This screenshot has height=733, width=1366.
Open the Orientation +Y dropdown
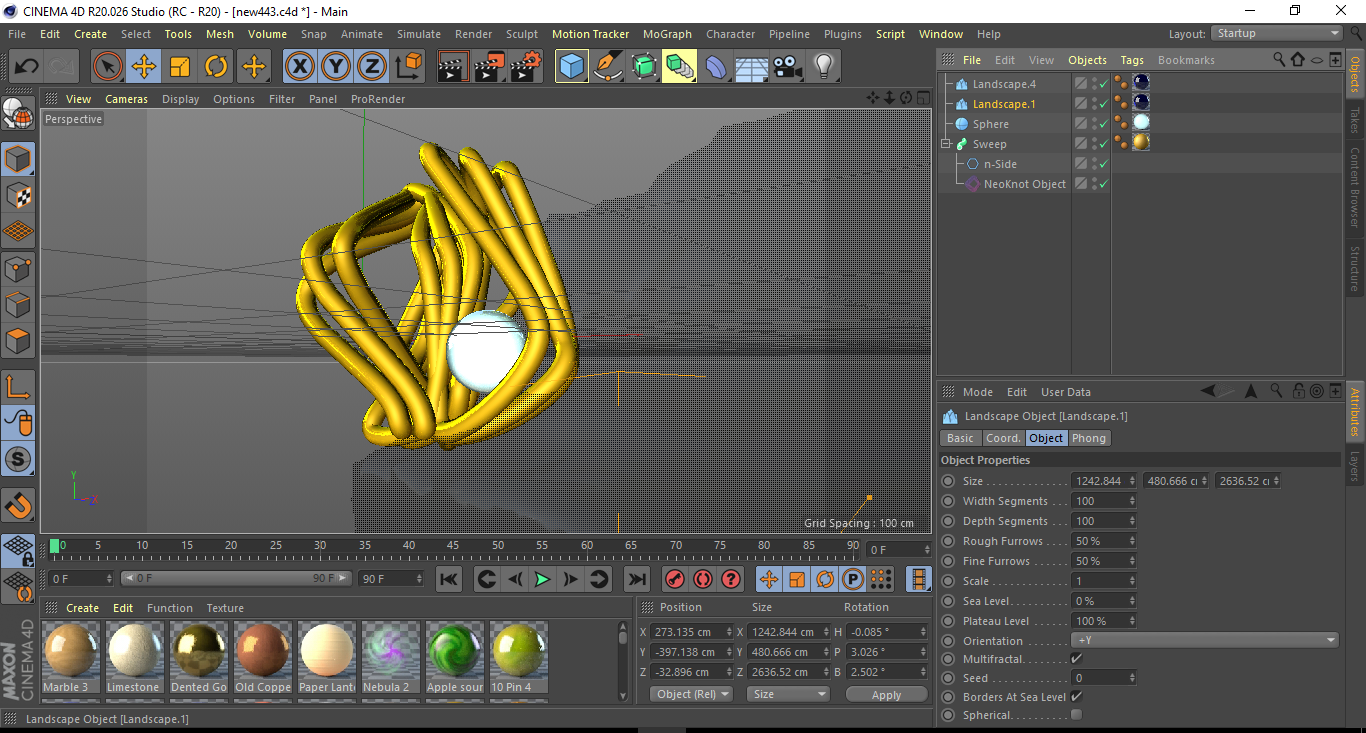click(1205, 640)
